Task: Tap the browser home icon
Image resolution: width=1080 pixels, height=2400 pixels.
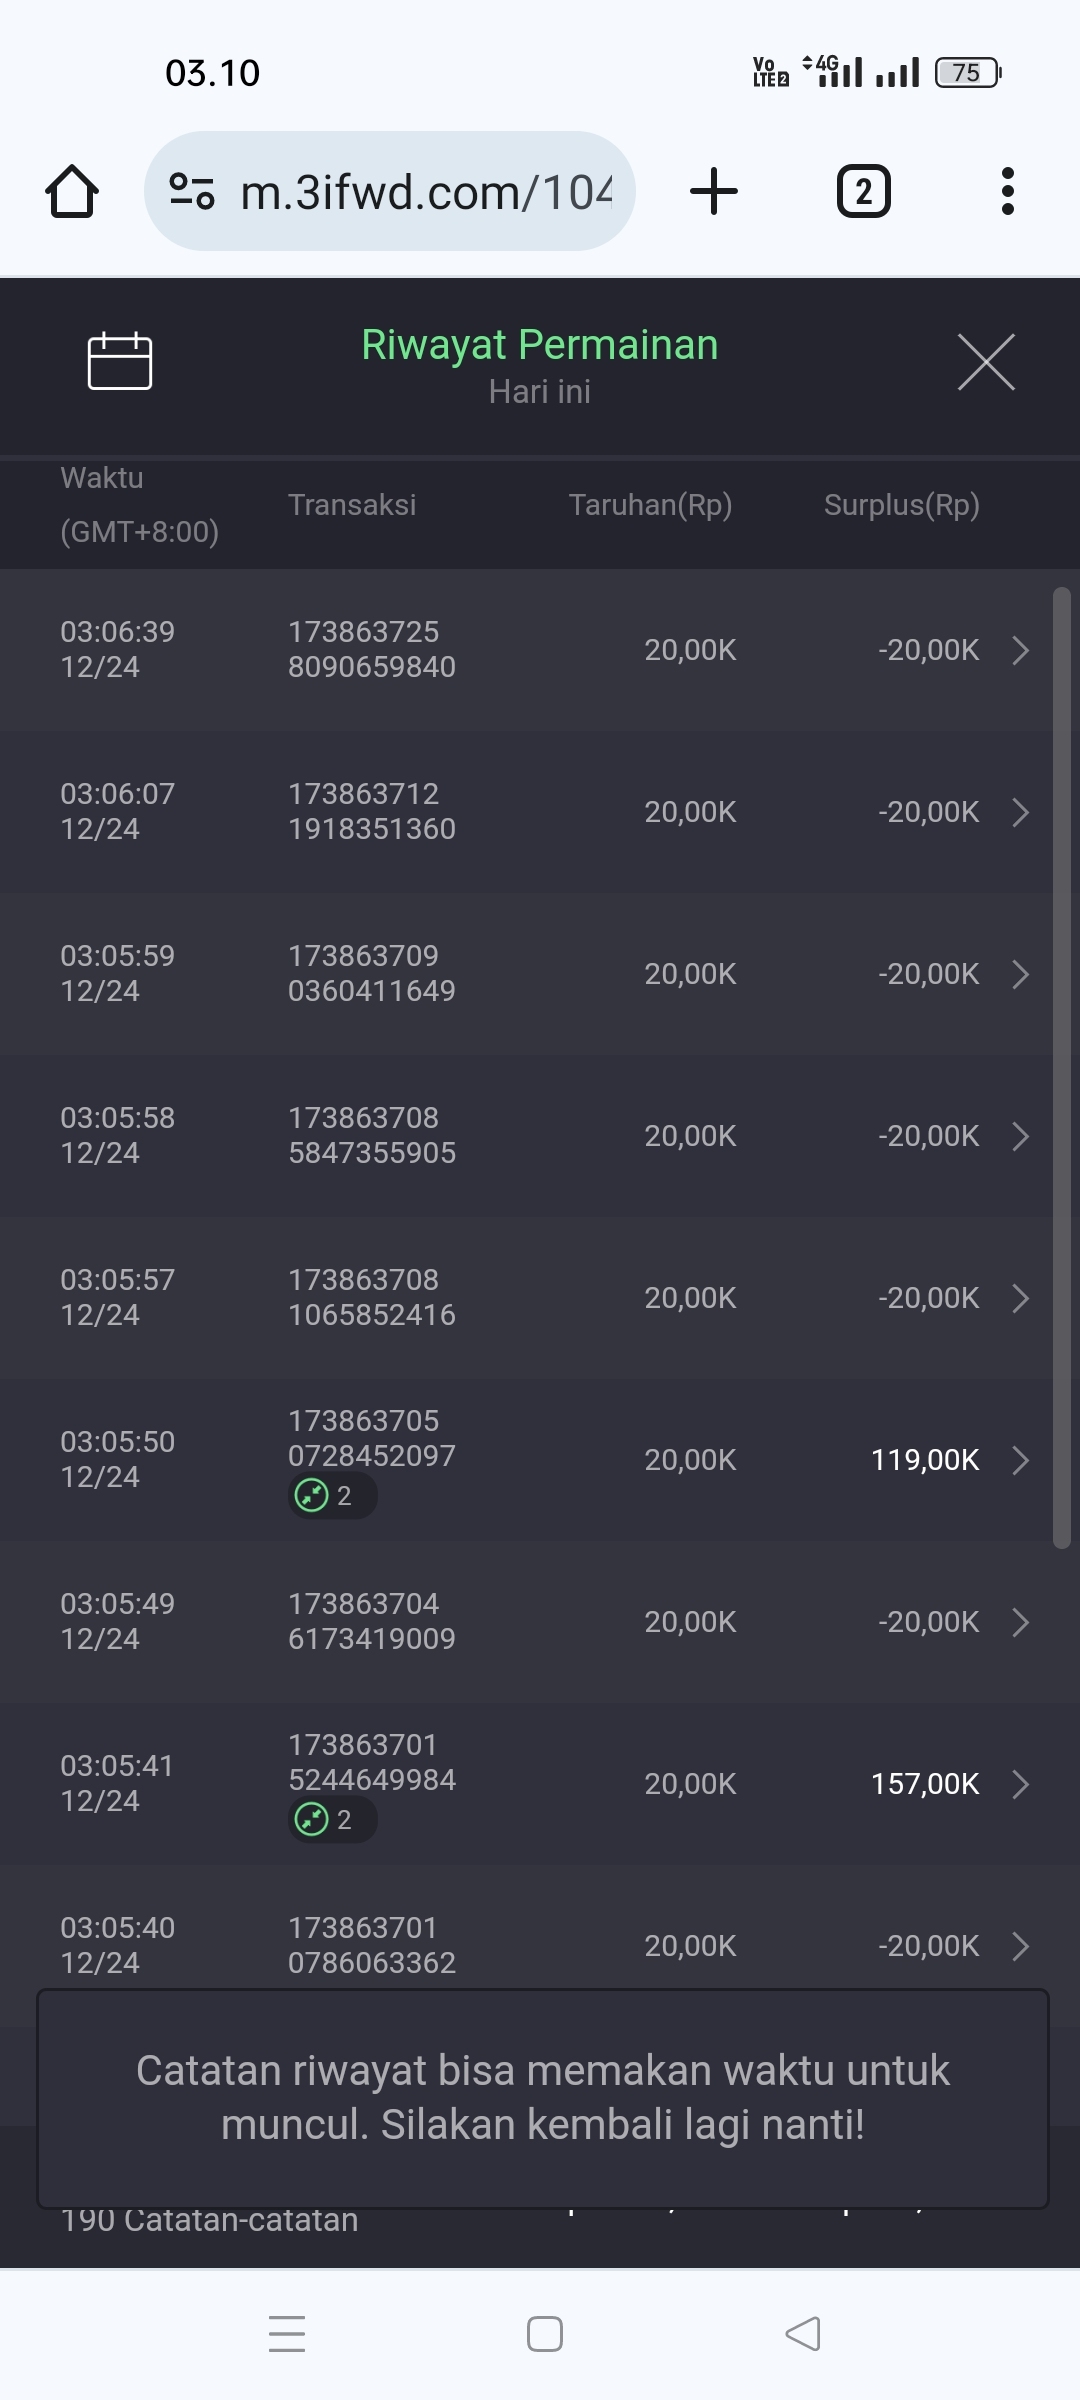Action: coord(72,191)
